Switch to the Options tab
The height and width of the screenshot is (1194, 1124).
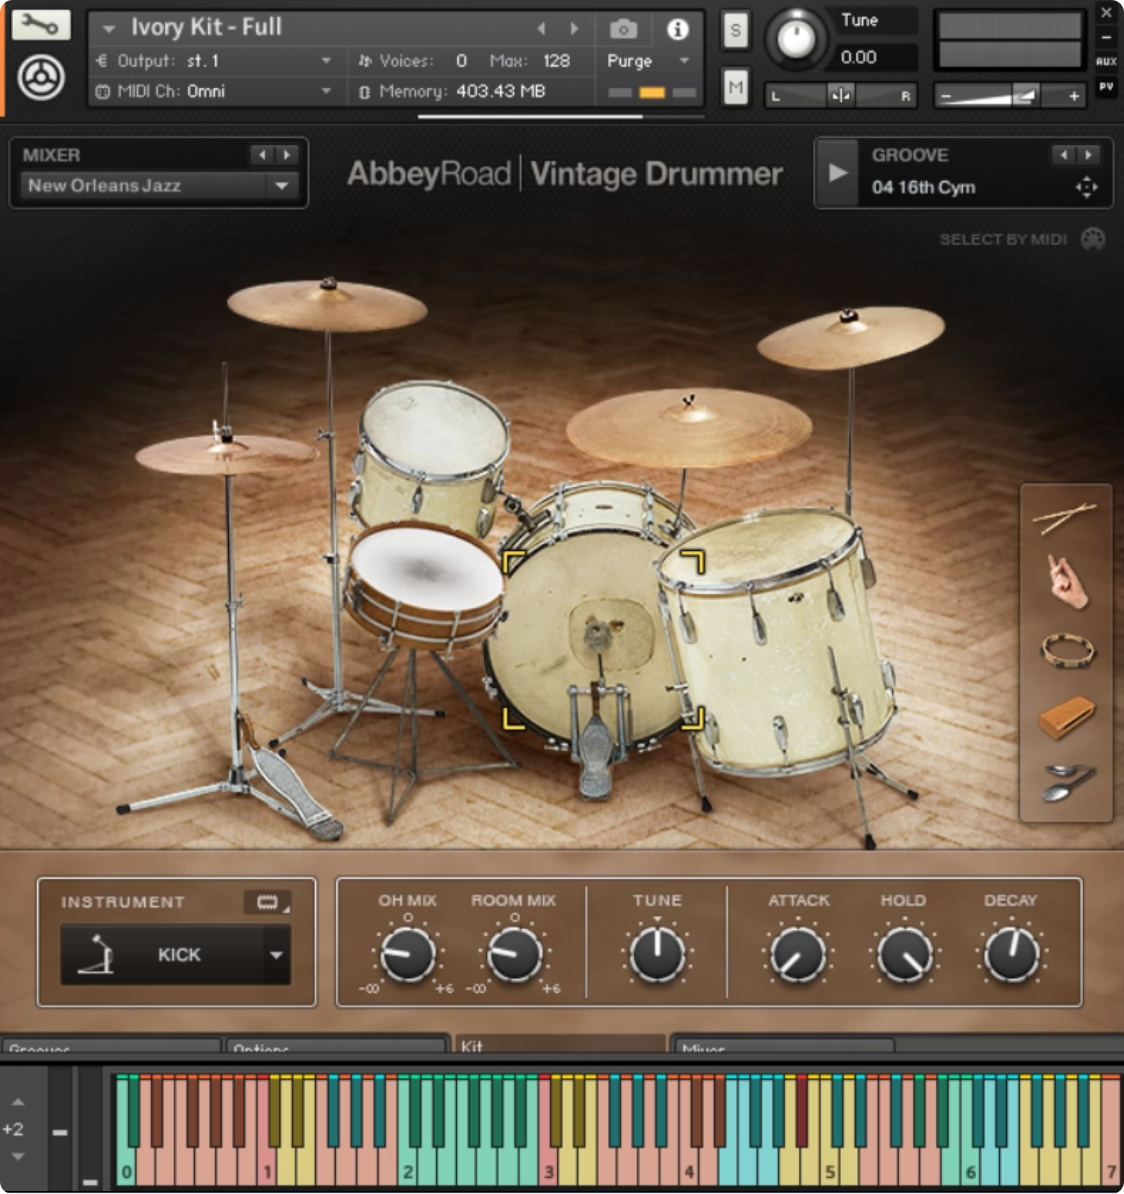tap(336, 1046)
